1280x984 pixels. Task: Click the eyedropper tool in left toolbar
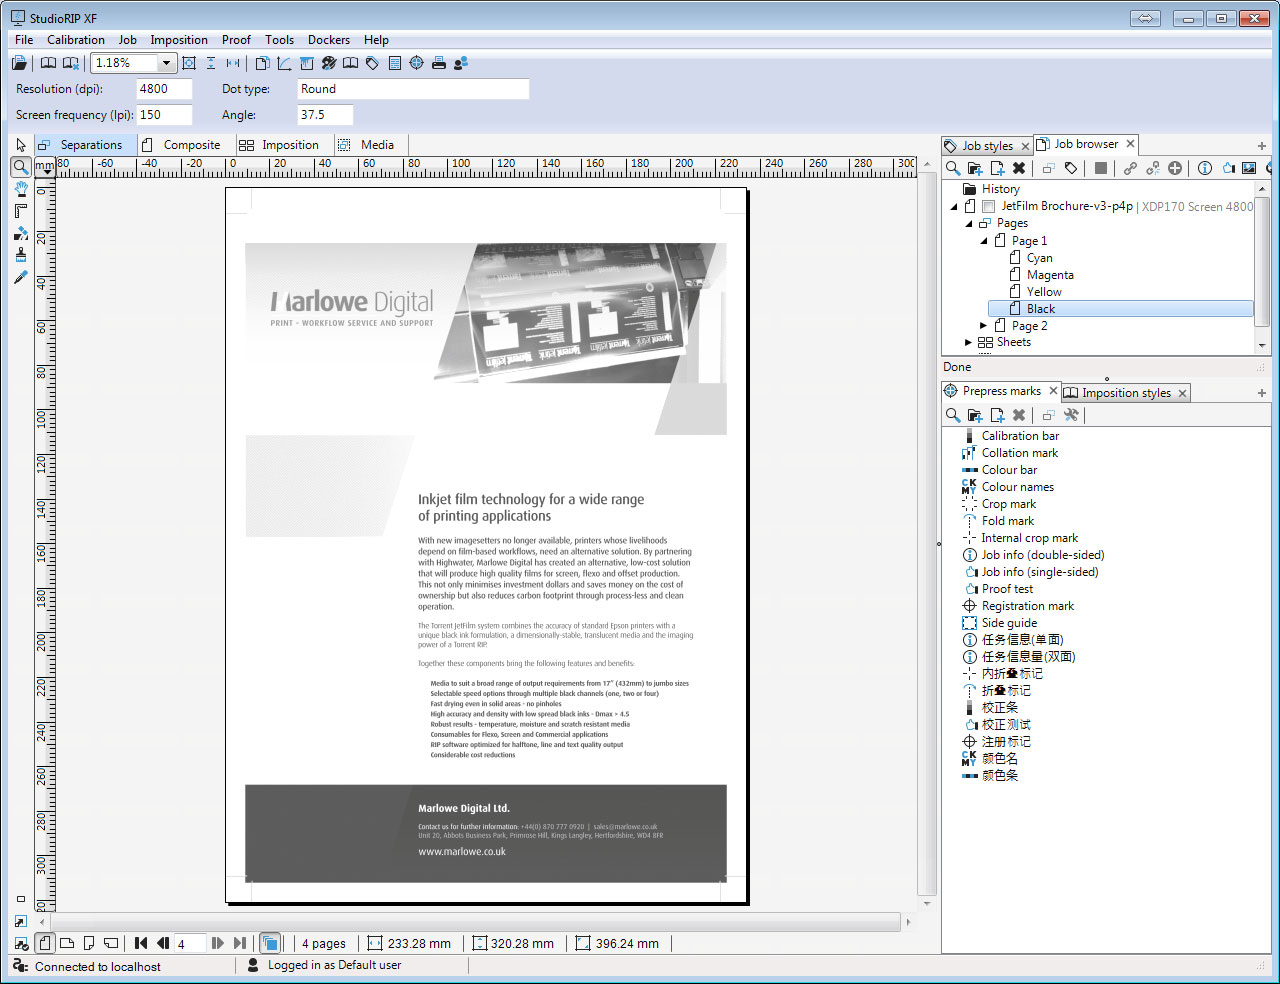(20, 277)
